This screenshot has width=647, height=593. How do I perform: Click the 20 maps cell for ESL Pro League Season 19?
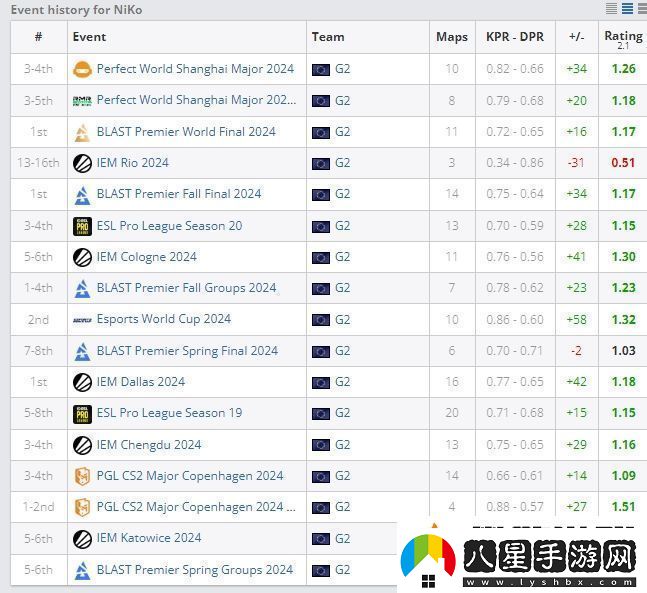click(452, 413)
